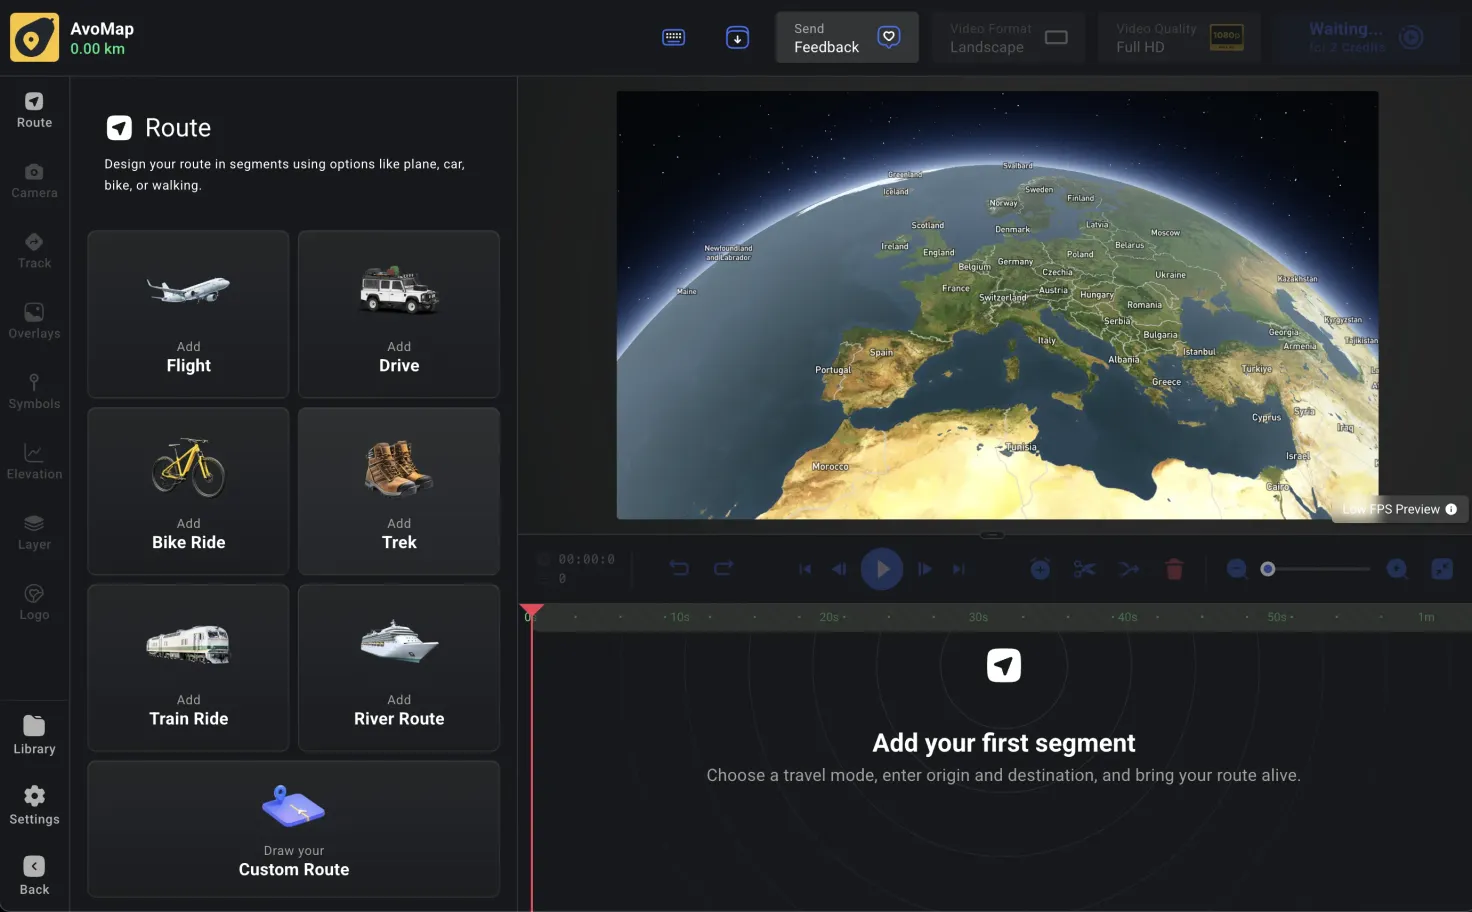Add a Drive segment

399,314
